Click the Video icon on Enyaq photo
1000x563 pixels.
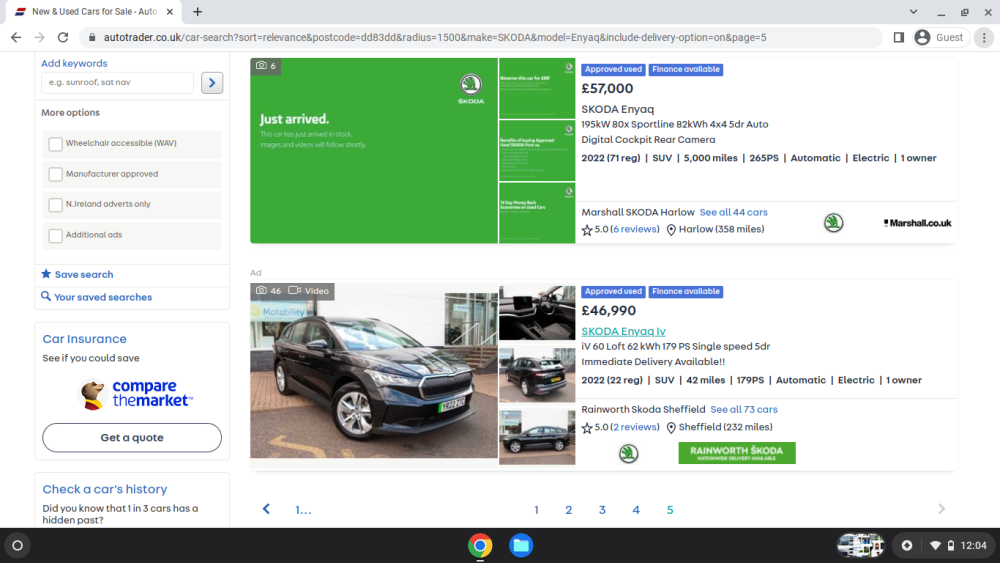[295, 291]
